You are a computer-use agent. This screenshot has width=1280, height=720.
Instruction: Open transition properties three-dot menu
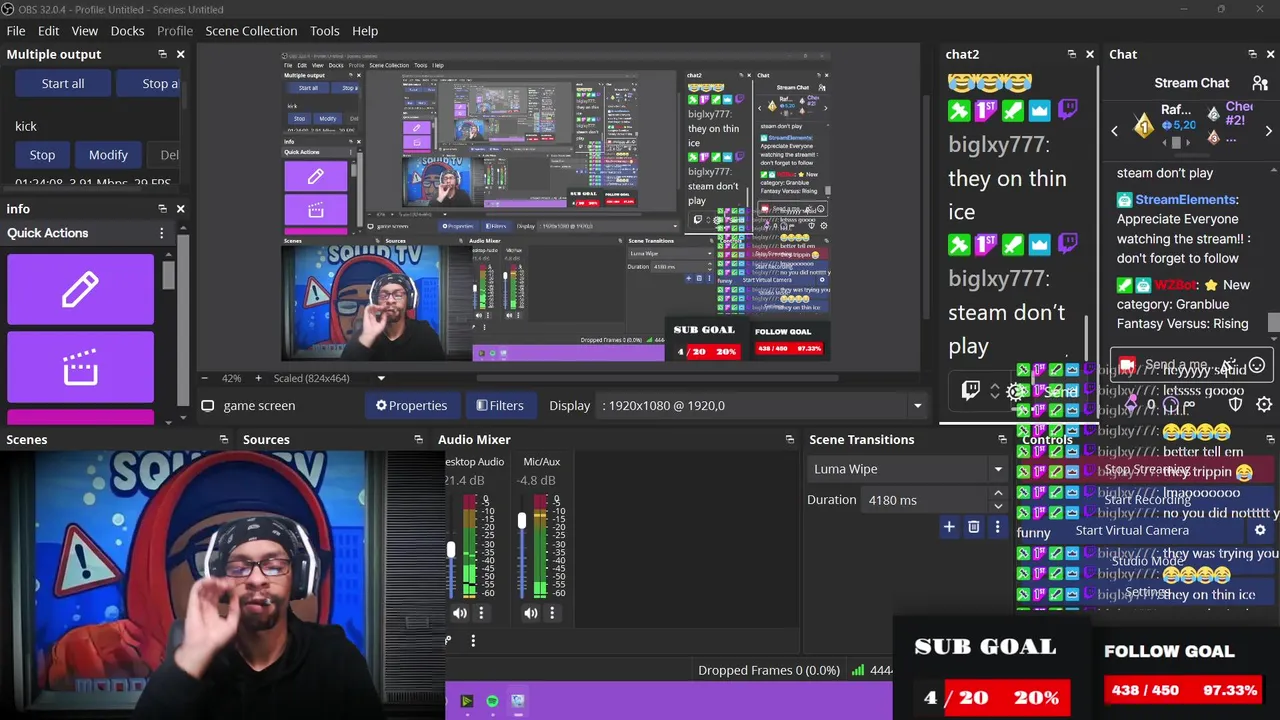pyautogui.click(x=996, y=527)
